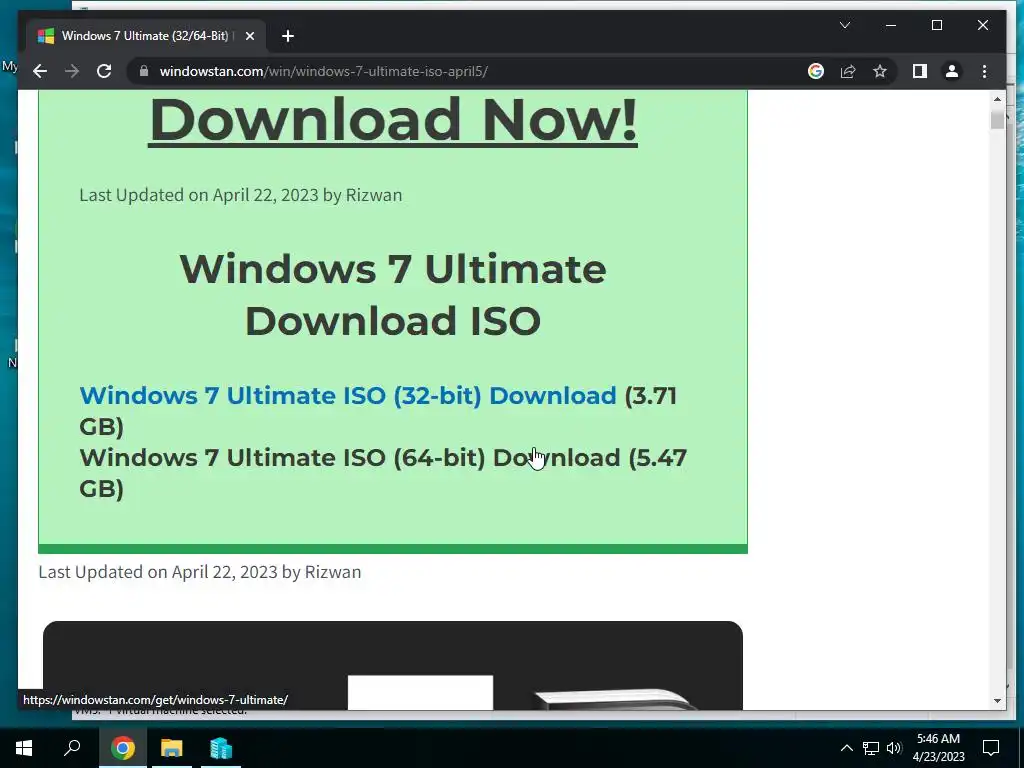Click the vertical scrollbar thumb
The height and width of the screenshot is (768, 1024).
pyautogui.click(x=997, y=120)
